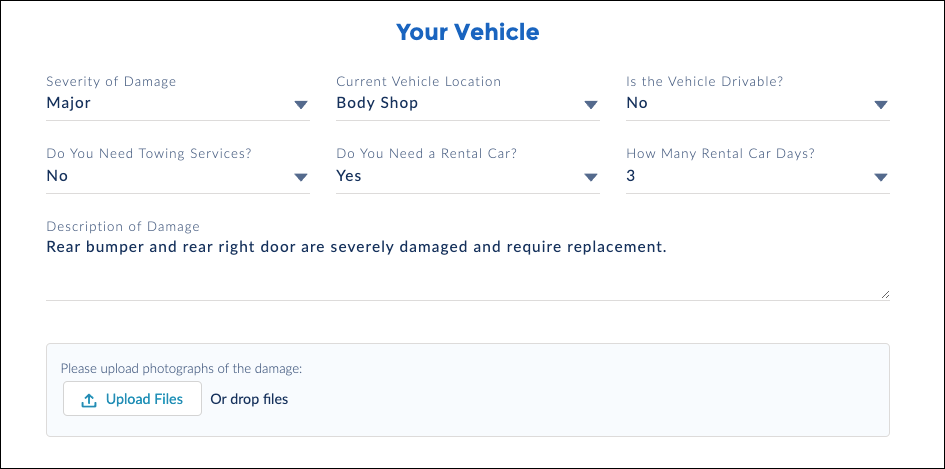Open the vehicle location field showing Body Shop
The width and height of the screenshot is (945, 469).
pyautogui.click(x=468, y=104)
